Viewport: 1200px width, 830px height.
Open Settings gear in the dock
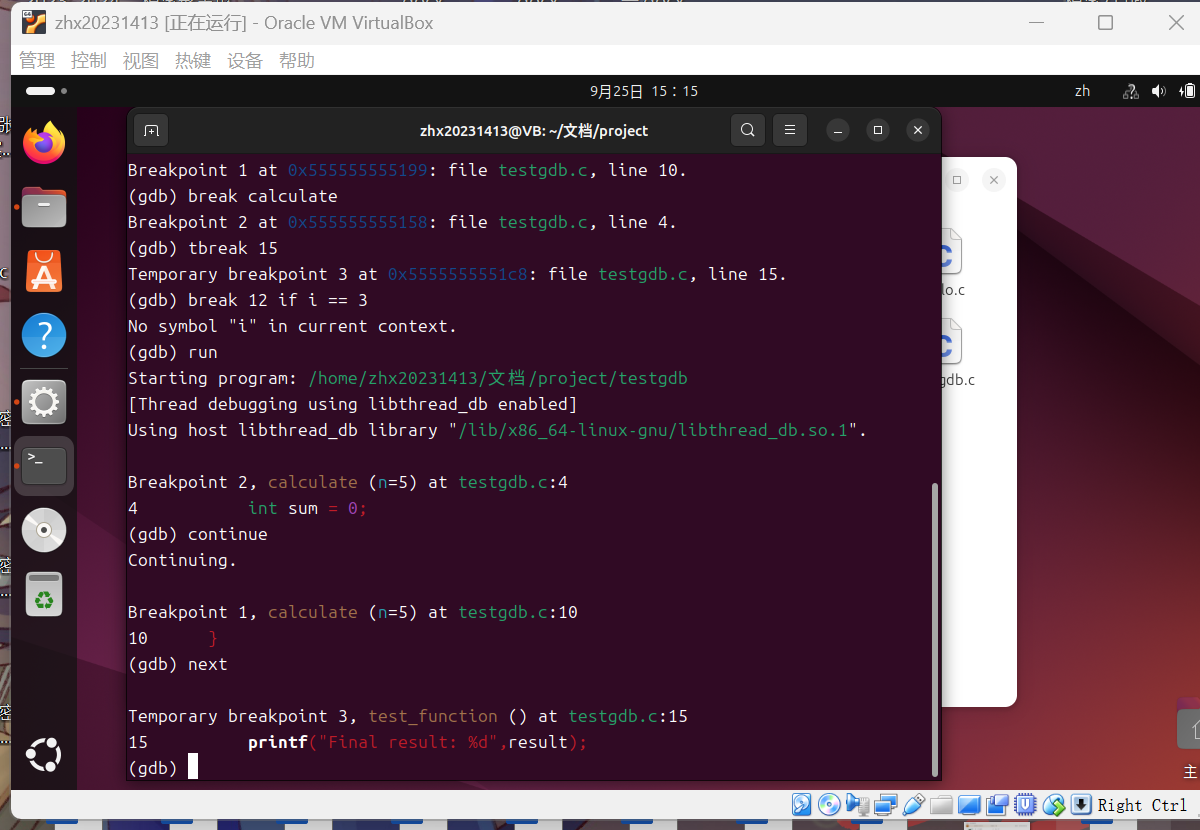tap(44, 401)
